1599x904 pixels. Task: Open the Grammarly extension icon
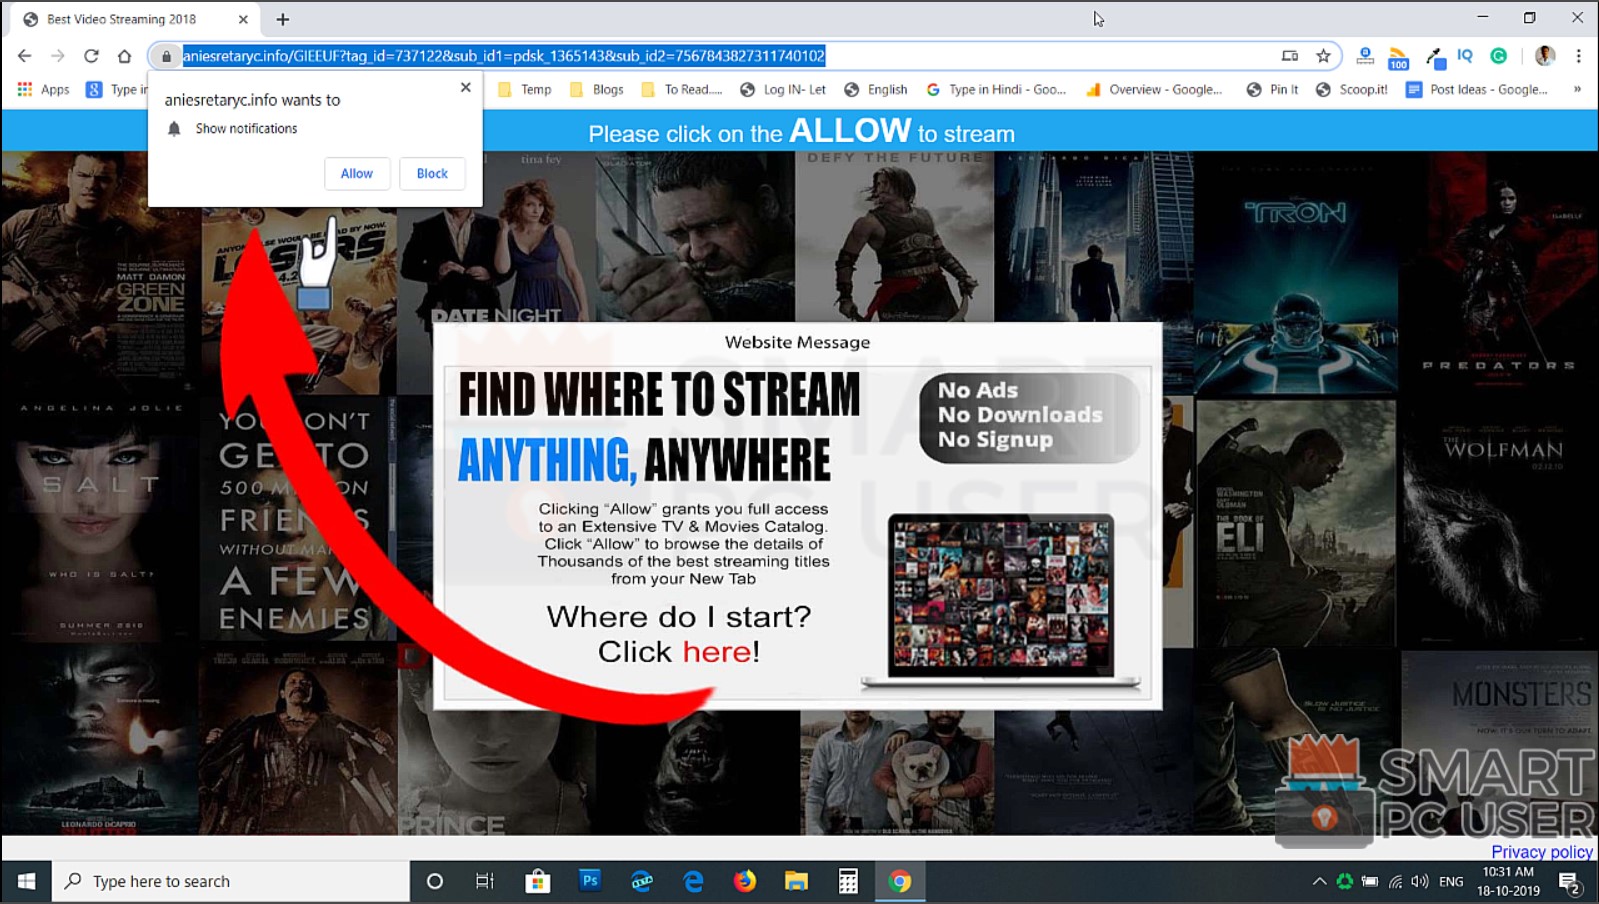pos(1498,56)
